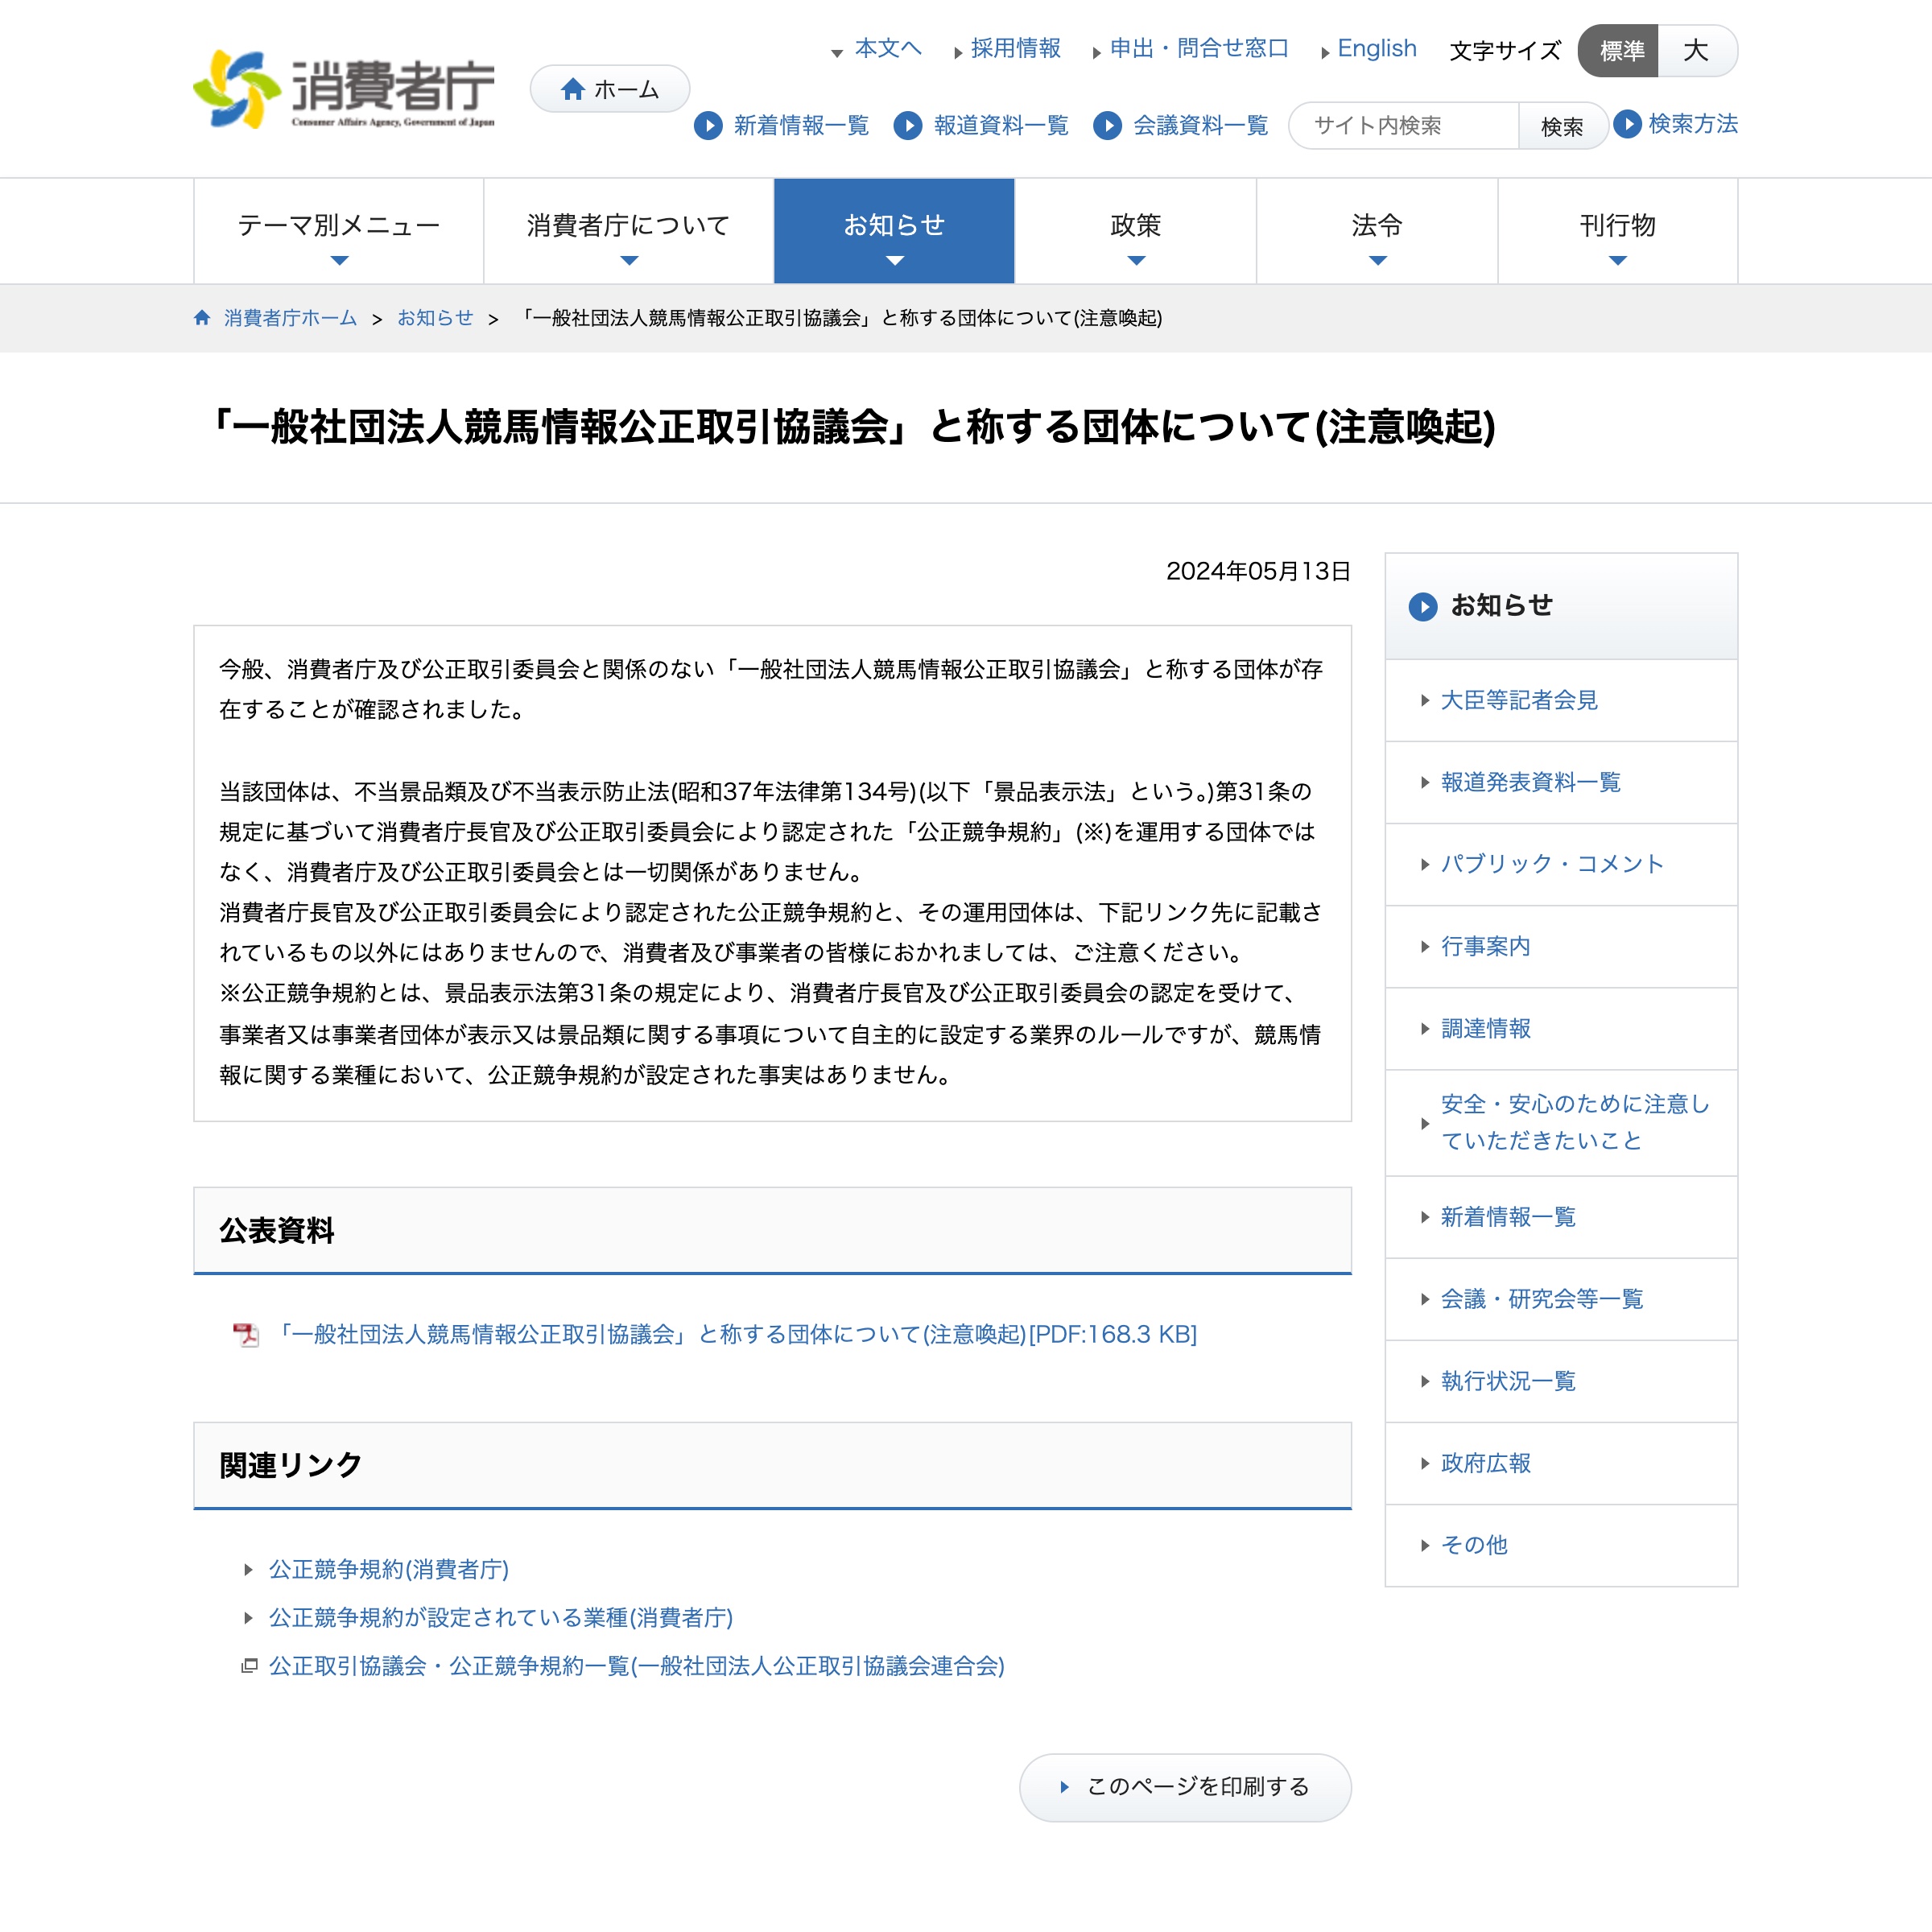Click the circle arrow icon beside 報道資料一覧
This screenshot has height=1932, width=1932.
[x=908, y=125]
